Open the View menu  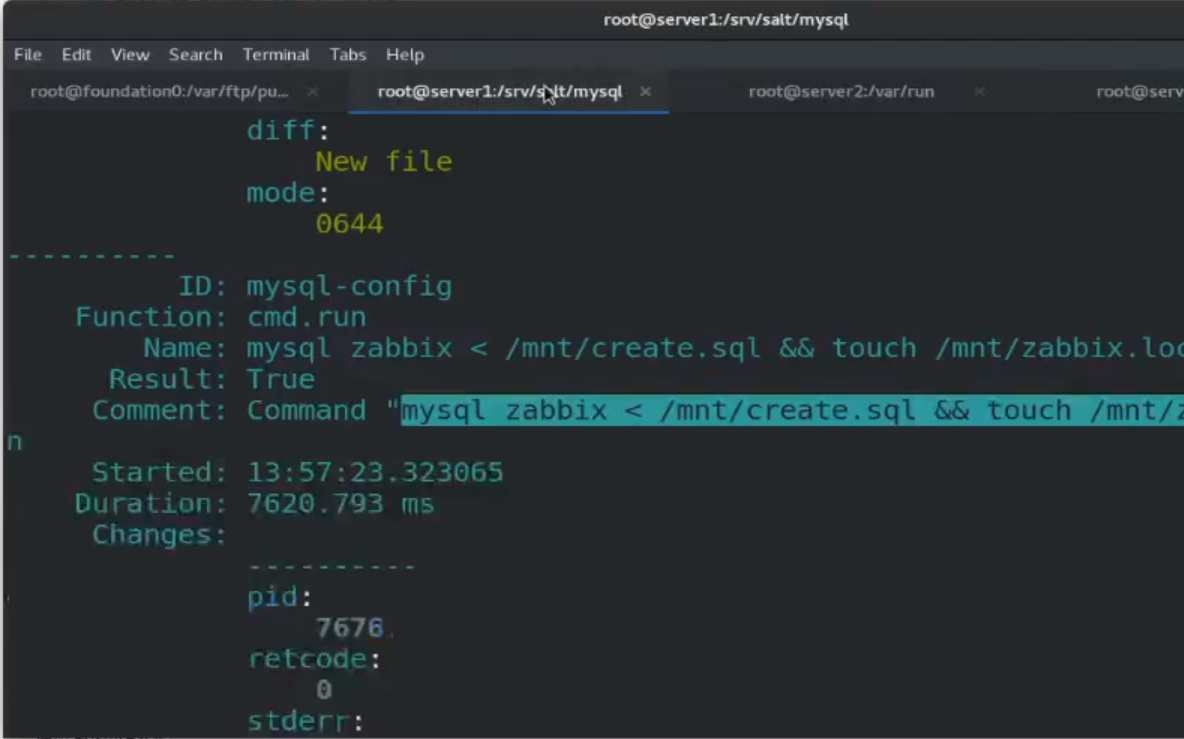click(130, 54)
